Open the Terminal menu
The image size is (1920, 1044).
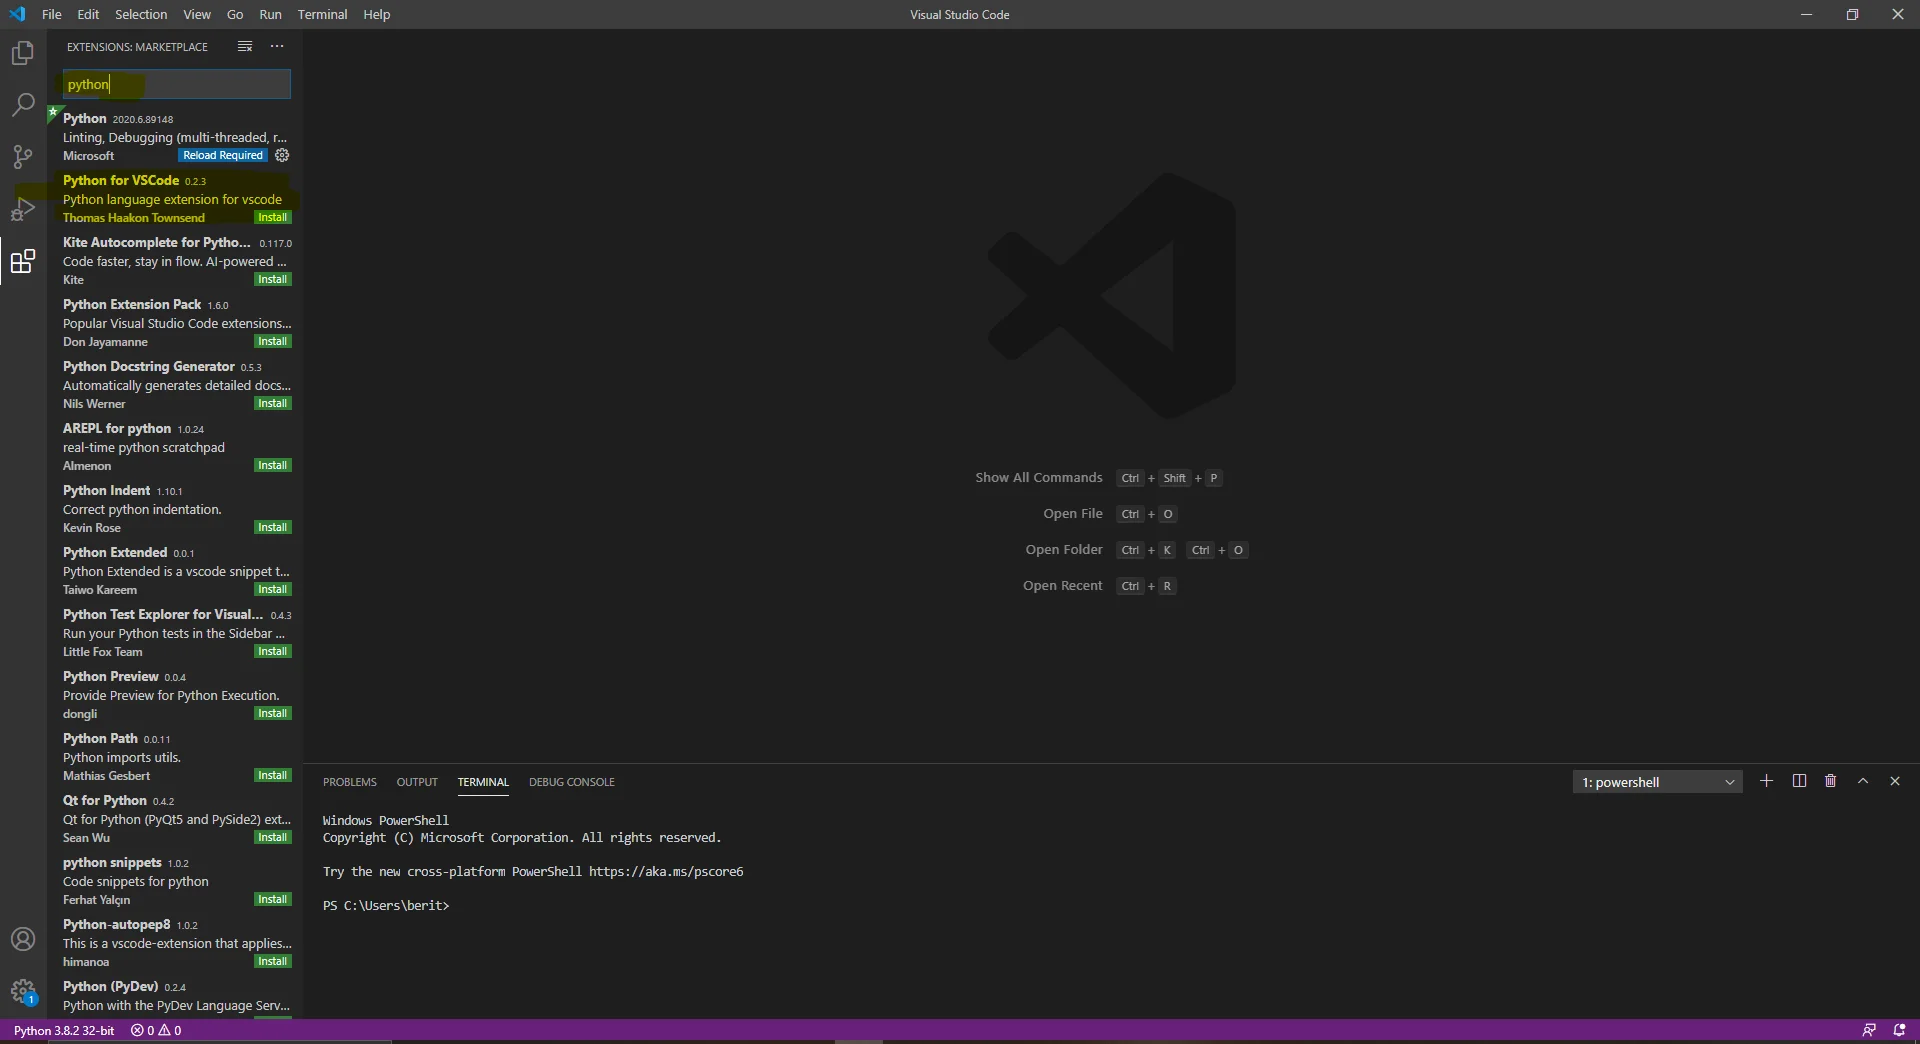coord(322,15)
